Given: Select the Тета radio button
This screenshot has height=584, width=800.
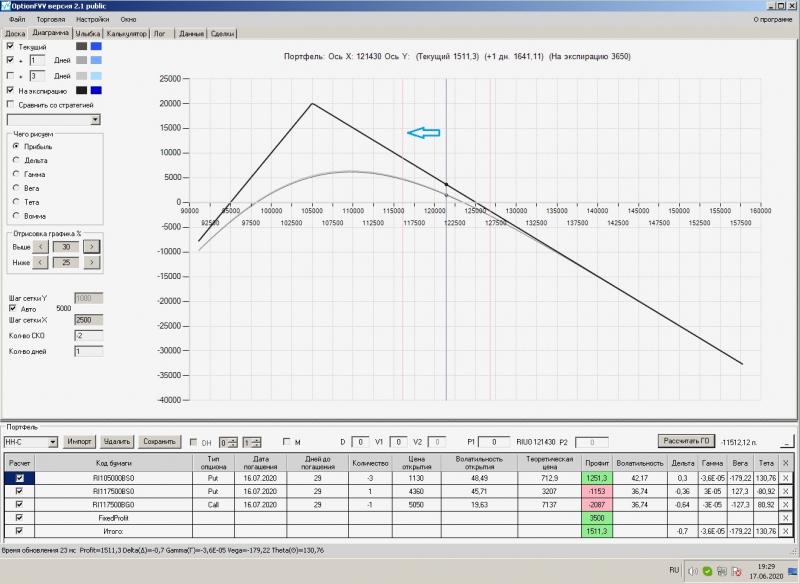Looking at the screenshot, I should click(16, 201).
